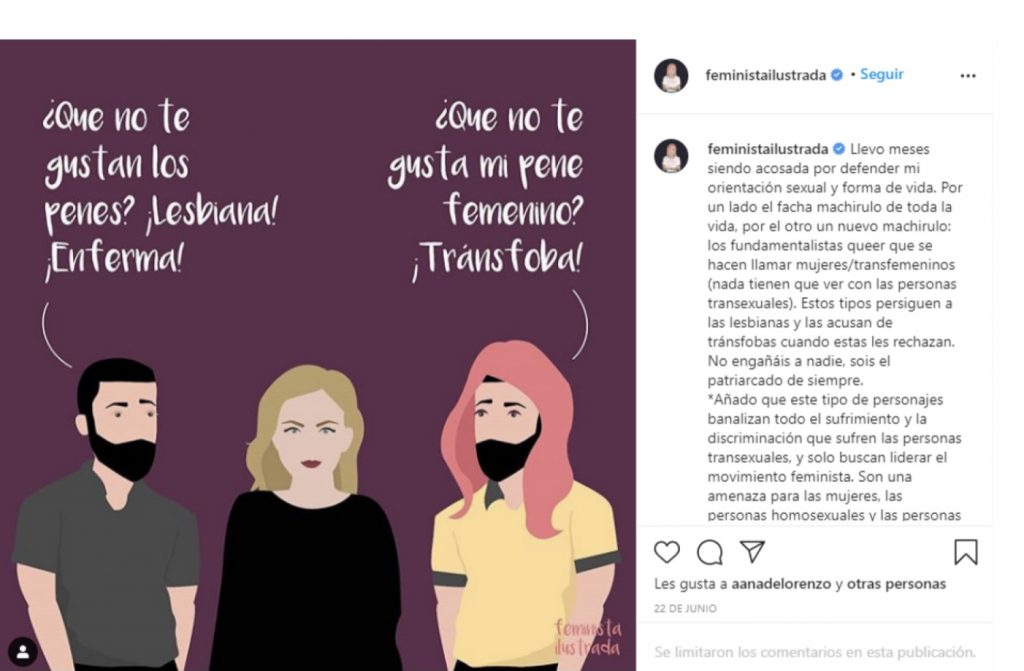This screenshot has height=671, width=1024.
Task: Click the feminista ilustrada watermark on image
Action: 588,638
